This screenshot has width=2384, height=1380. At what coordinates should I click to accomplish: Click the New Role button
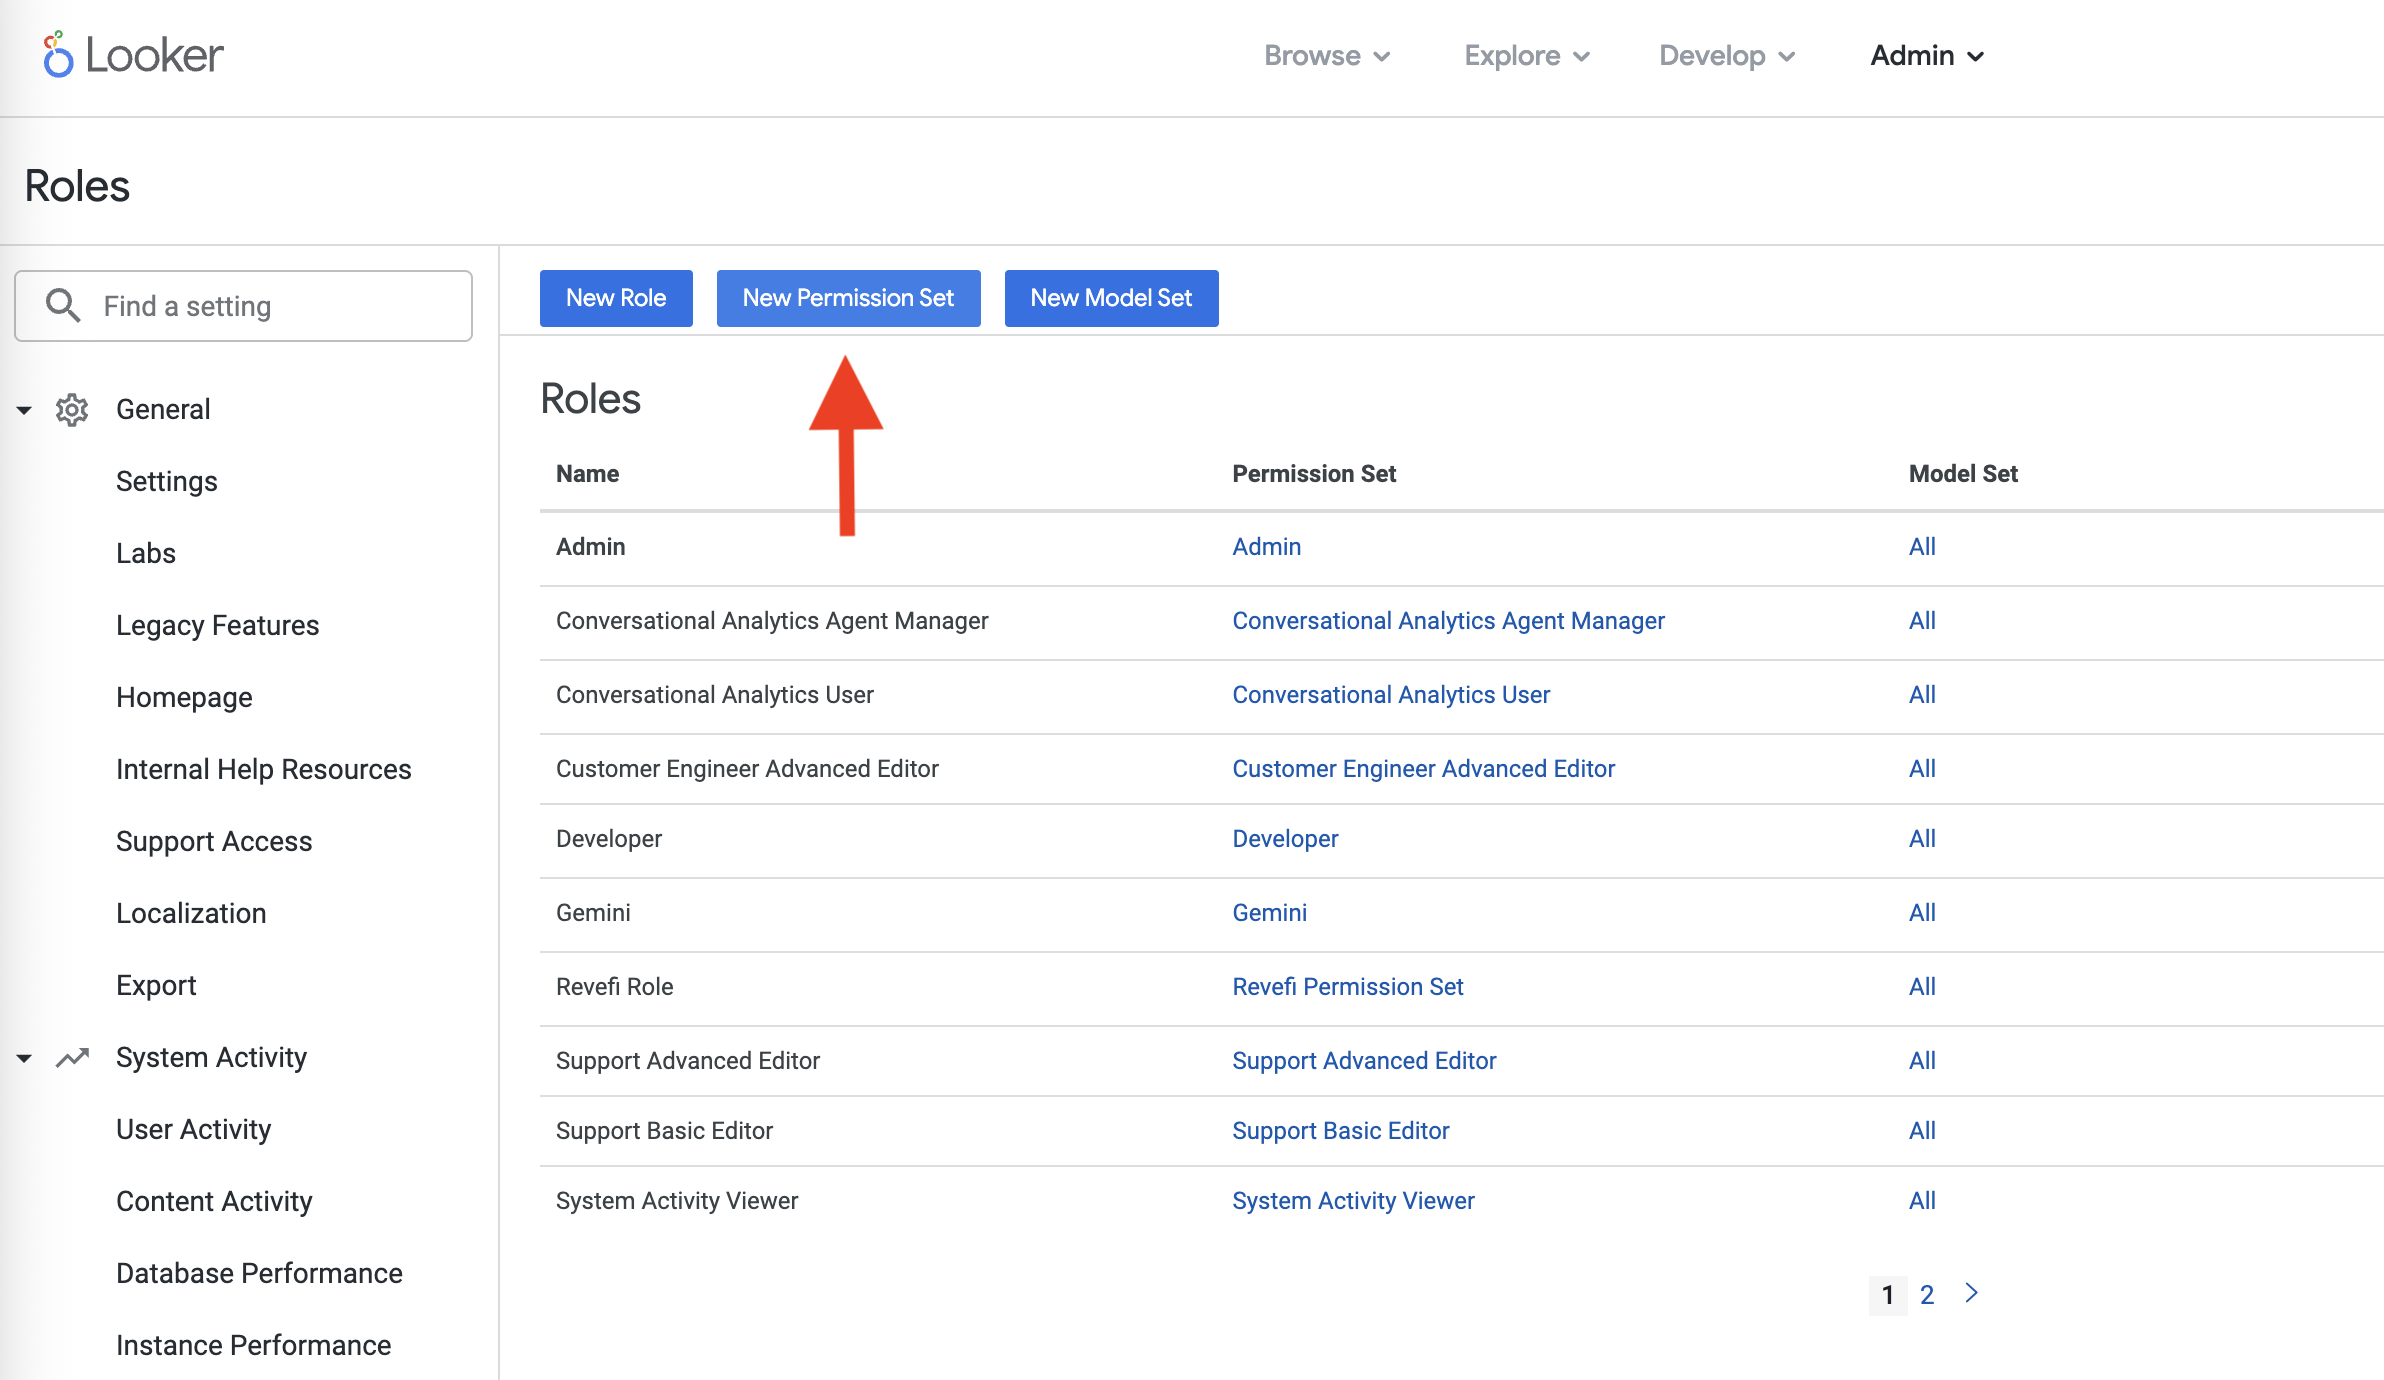(616, 298)
